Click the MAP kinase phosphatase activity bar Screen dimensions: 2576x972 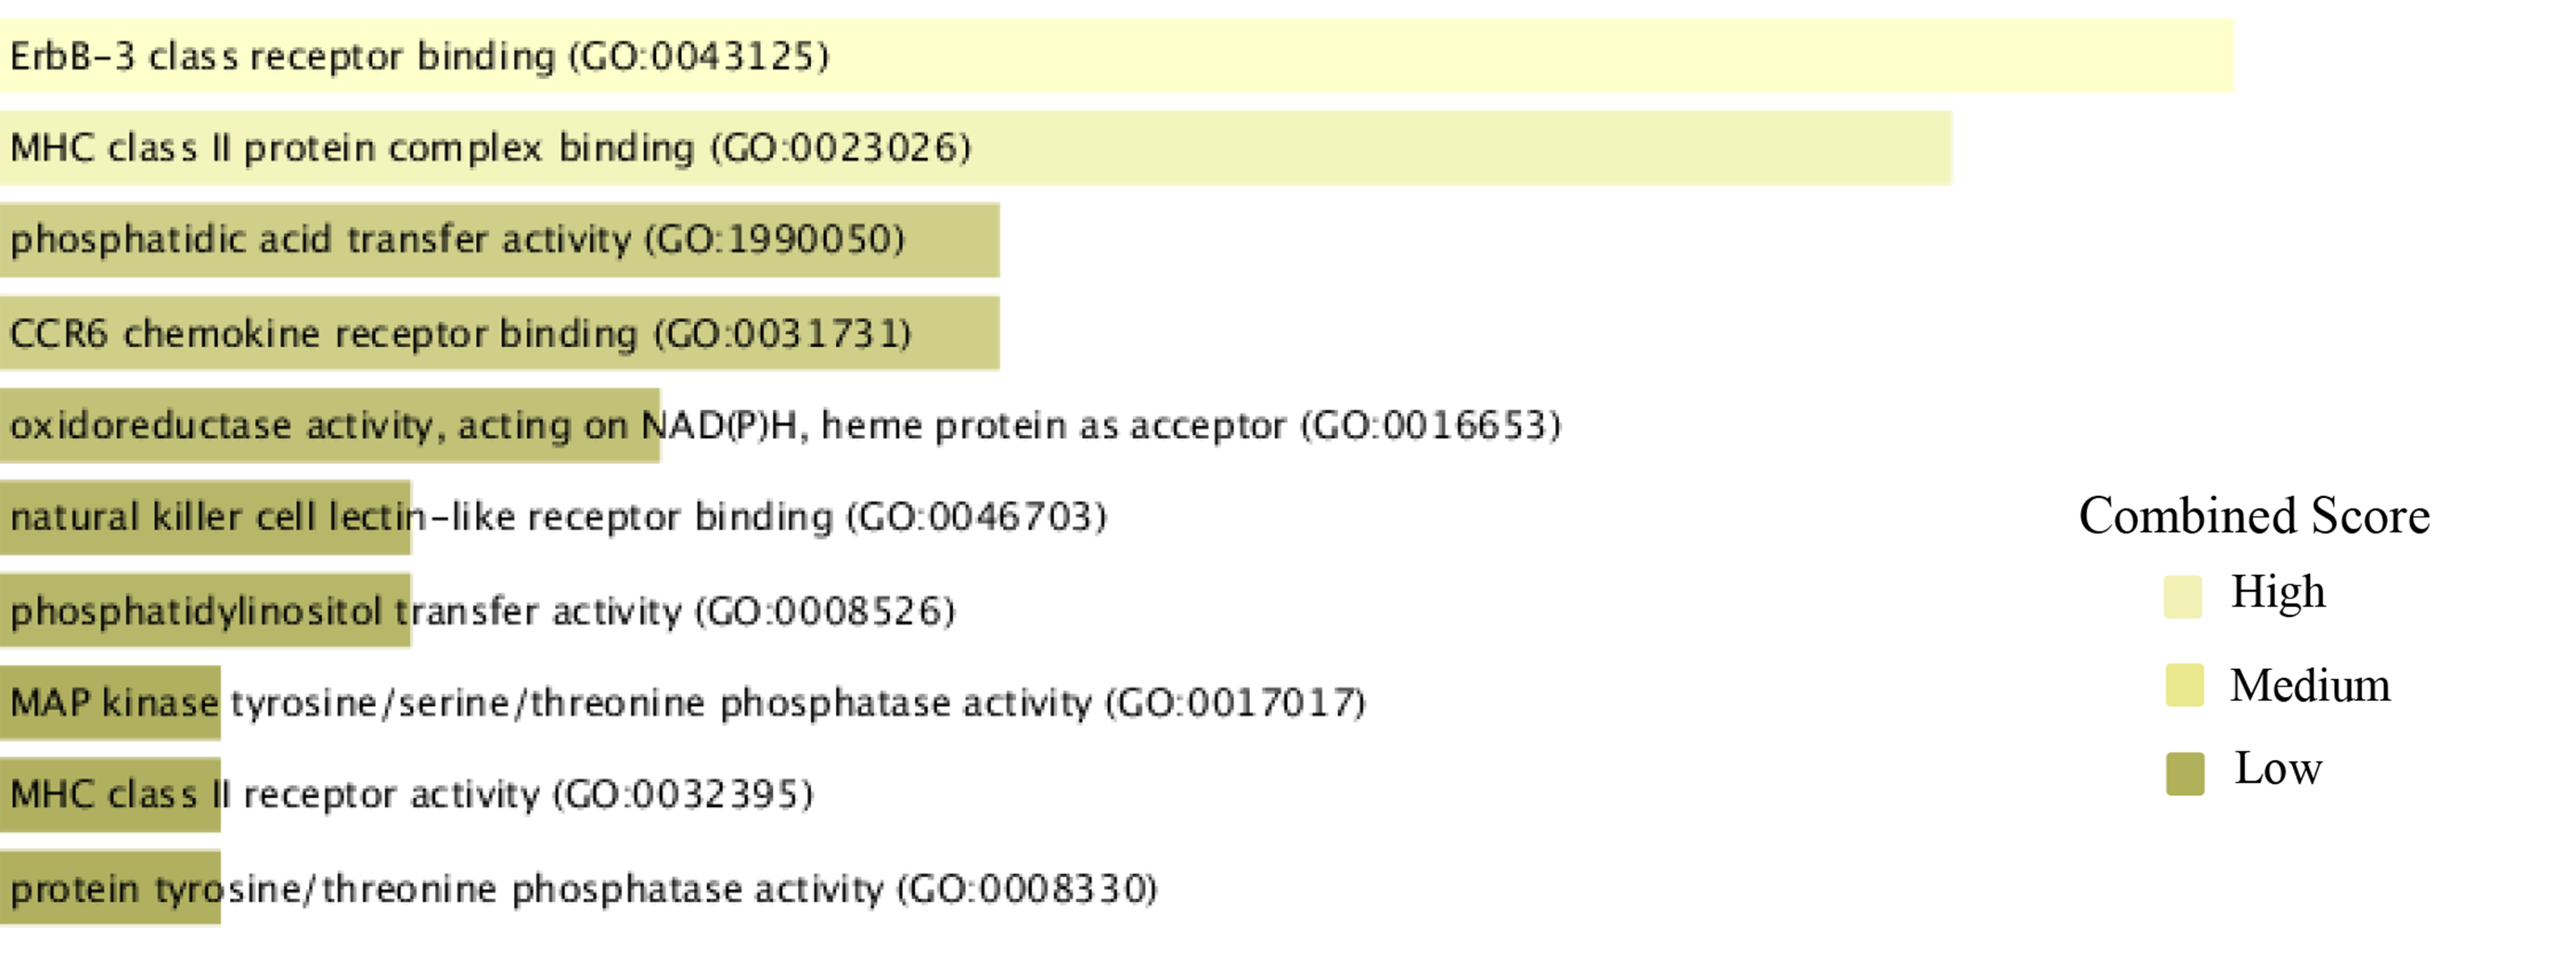pyautogui.click(x=110, y=702)
